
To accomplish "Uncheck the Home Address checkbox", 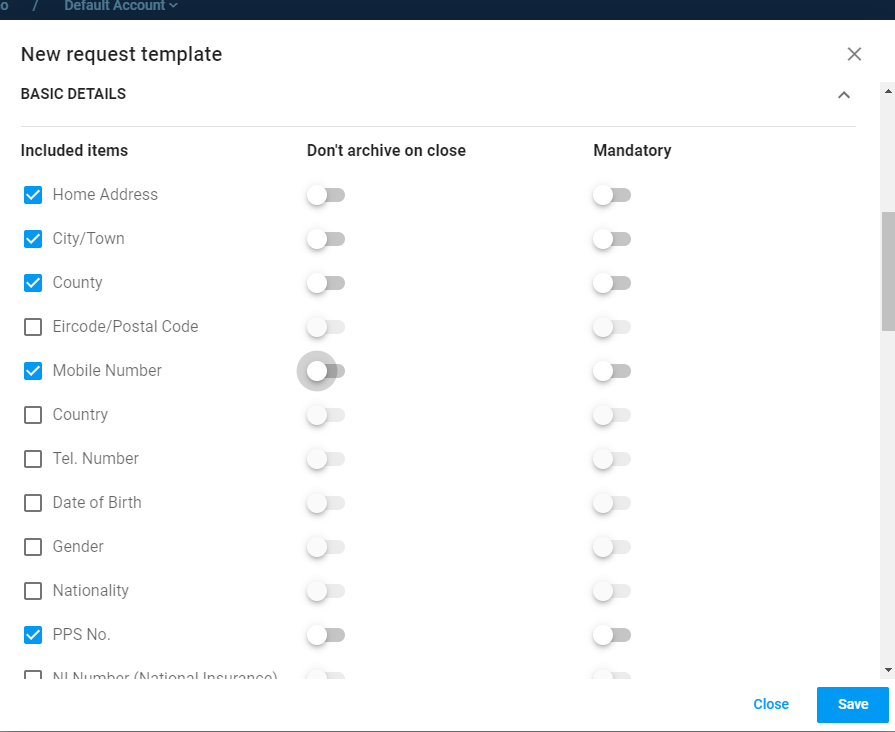I will [33, 195].
